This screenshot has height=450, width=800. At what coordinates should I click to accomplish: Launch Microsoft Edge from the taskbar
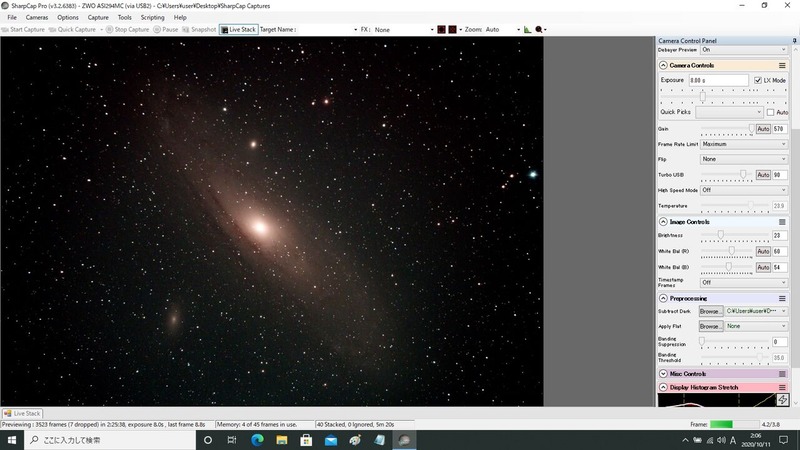(257, 440)
